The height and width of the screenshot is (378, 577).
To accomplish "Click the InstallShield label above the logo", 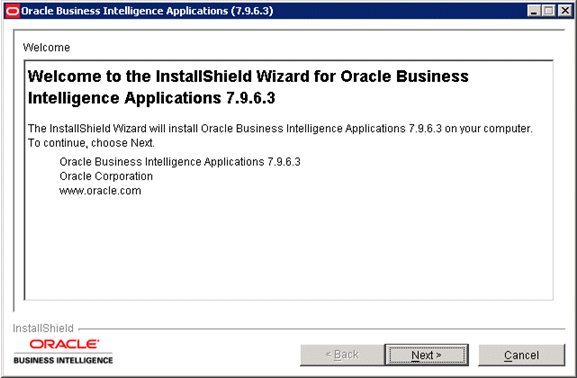I will tap(43, 328).
